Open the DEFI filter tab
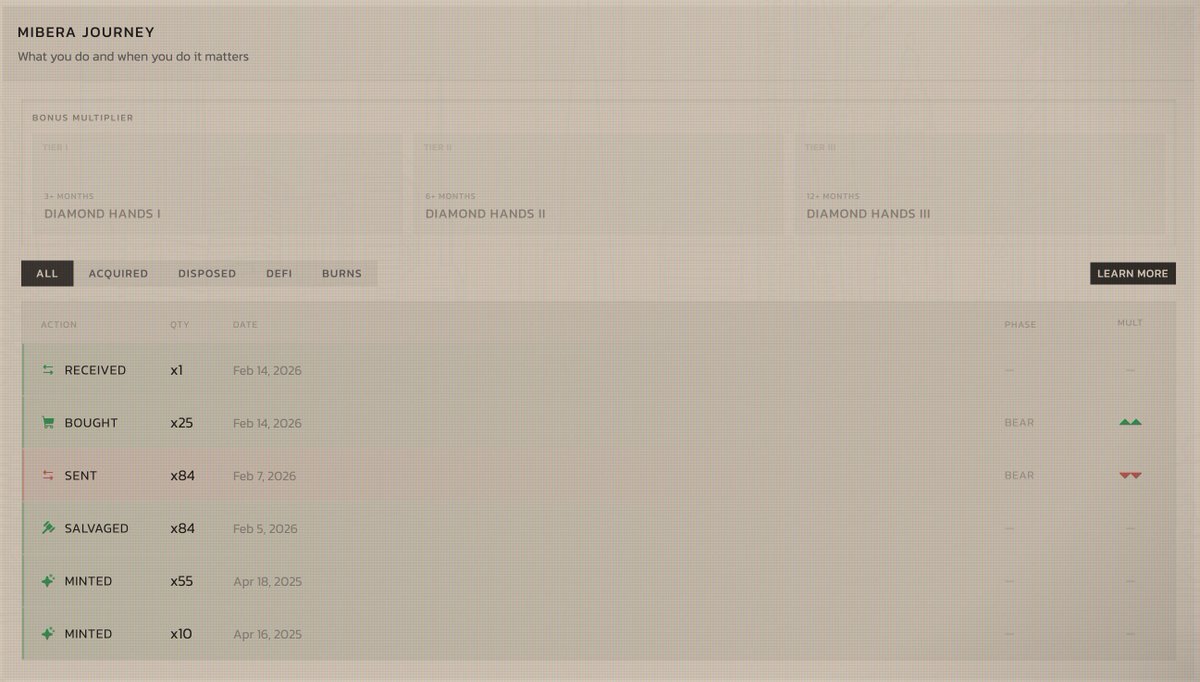Image resolution: width=1200 pixels, height=682 pixels. (279, 273)
